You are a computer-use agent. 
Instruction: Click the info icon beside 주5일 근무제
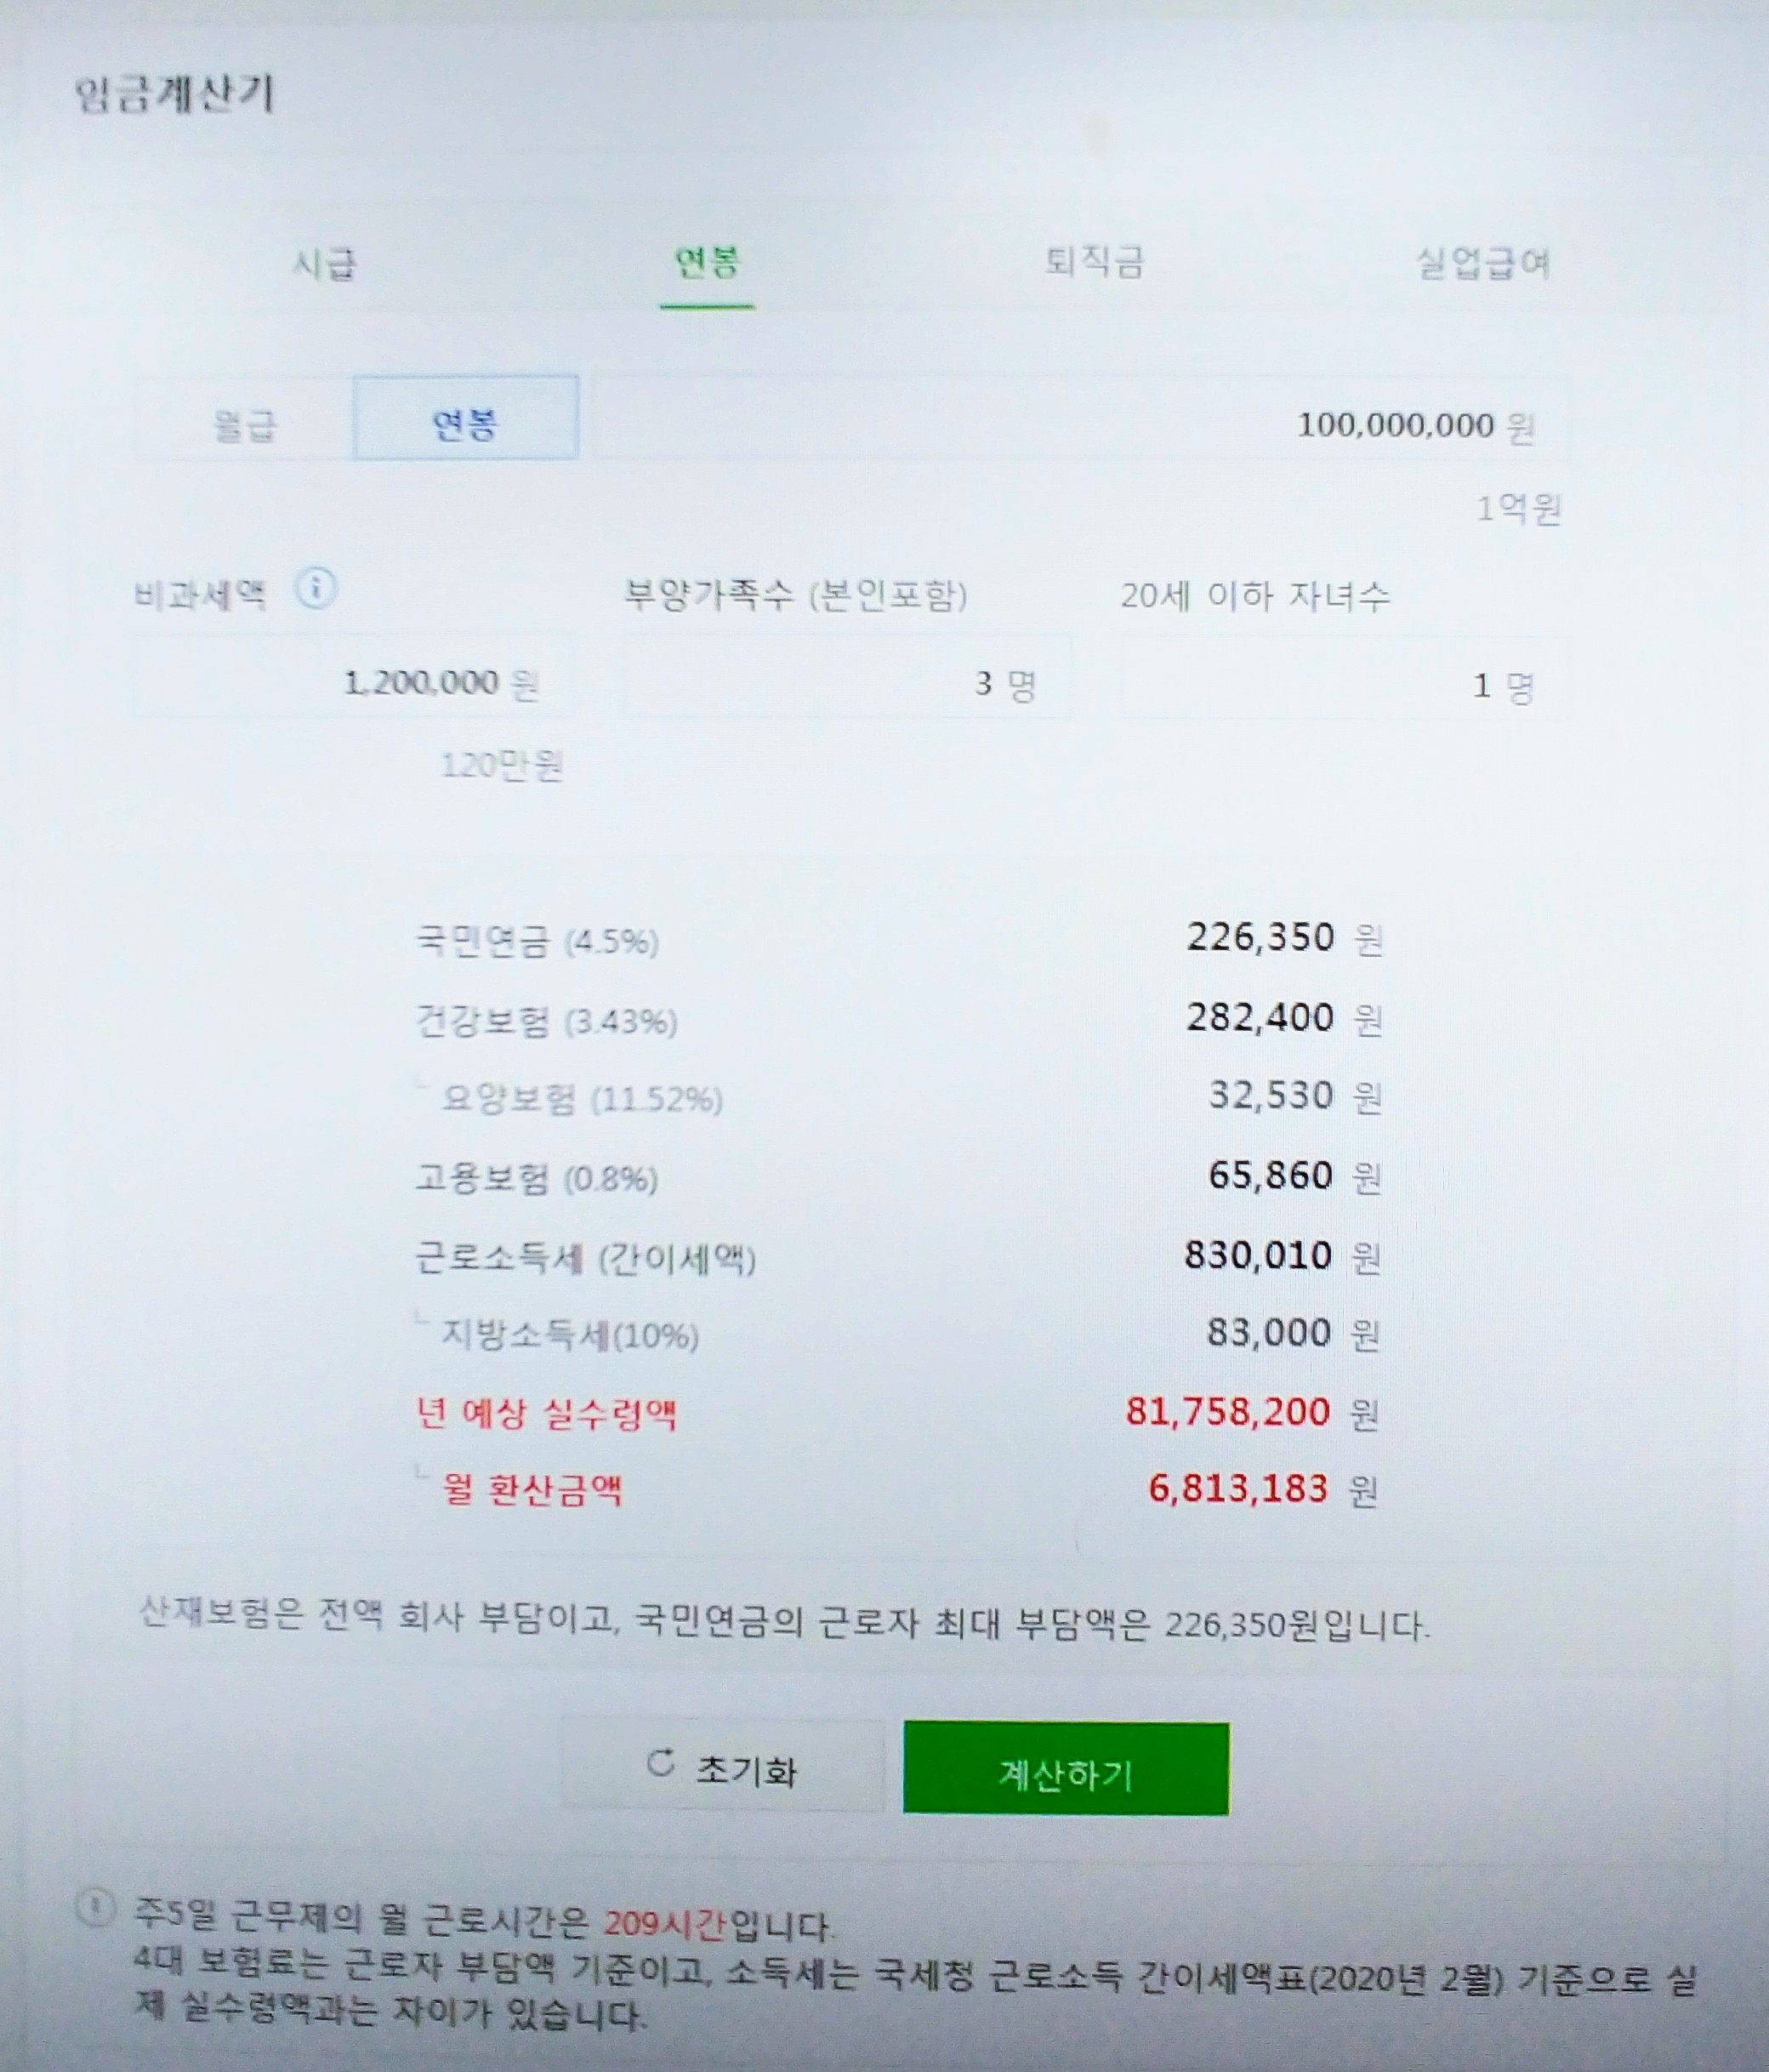coord(94,1910)
